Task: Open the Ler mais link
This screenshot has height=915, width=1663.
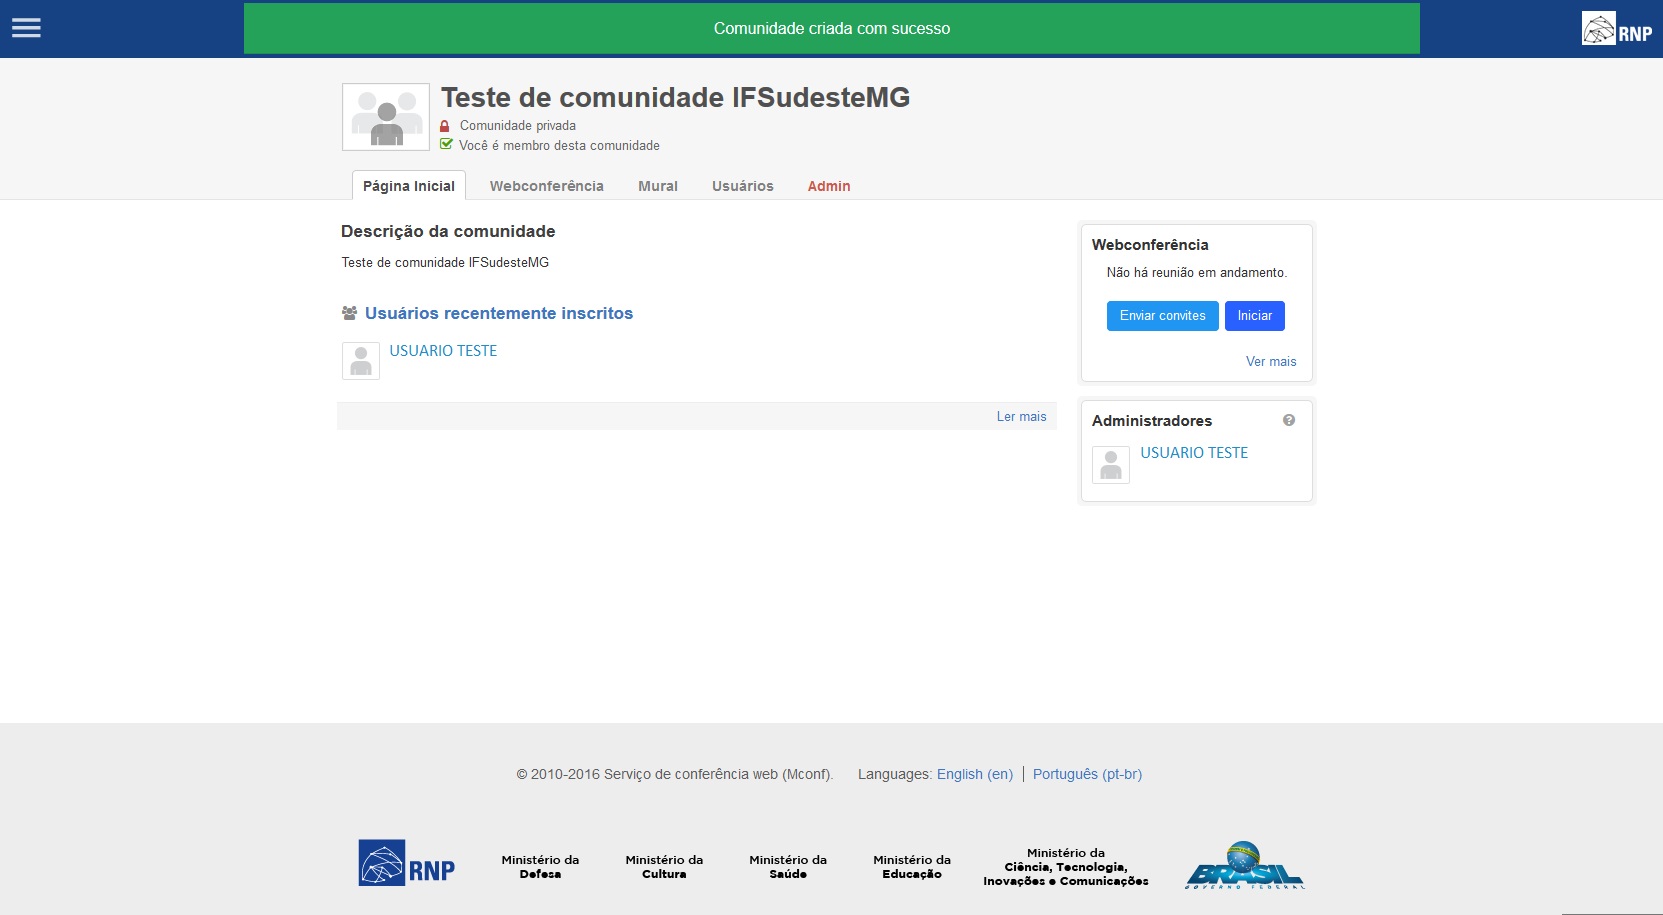Action: point(1021,417)
